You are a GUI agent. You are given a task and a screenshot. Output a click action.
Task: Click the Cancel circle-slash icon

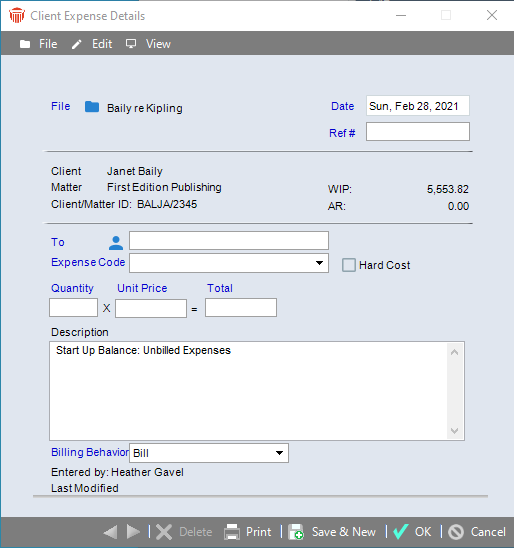[x=456, y=532]
